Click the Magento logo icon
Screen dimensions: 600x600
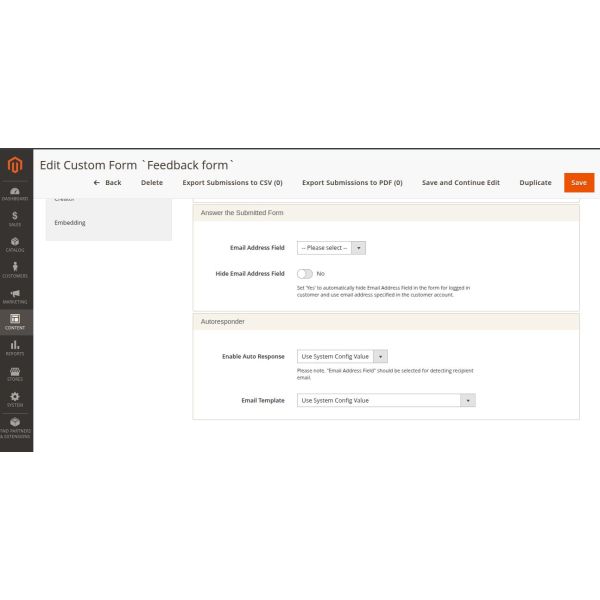point(15,165)
